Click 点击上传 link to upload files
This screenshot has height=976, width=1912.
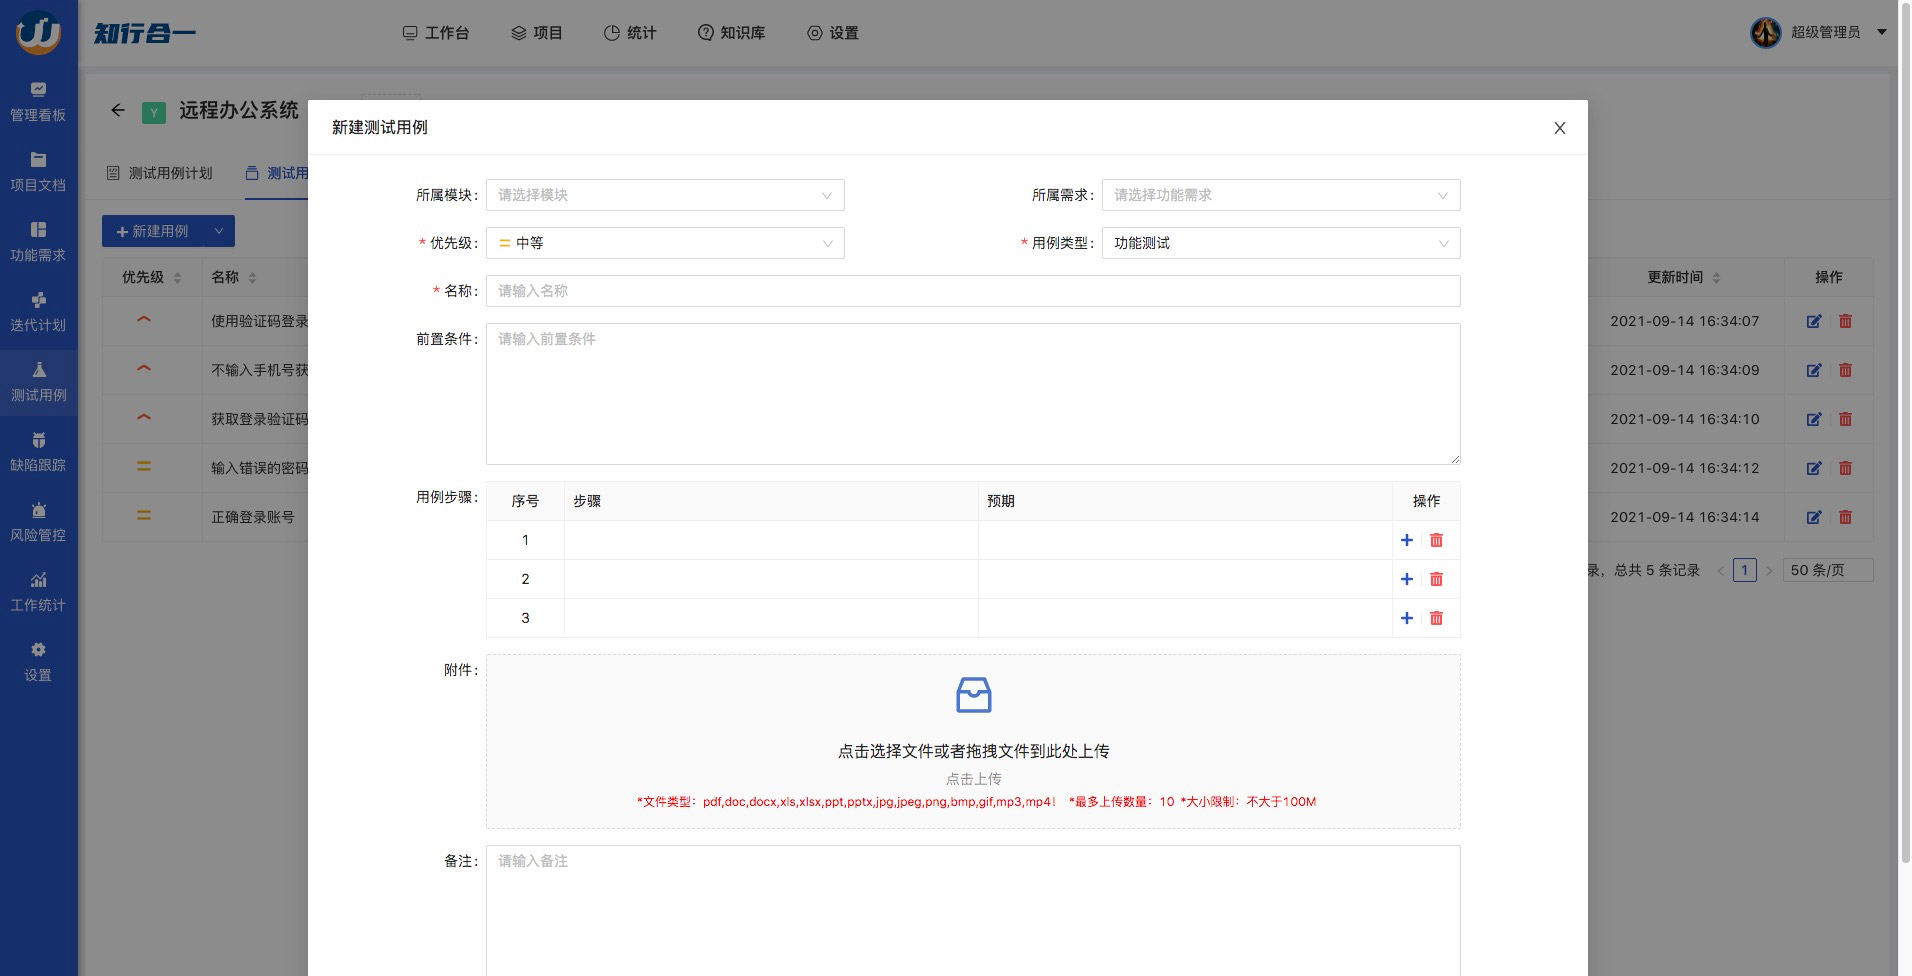pos(973,779)
